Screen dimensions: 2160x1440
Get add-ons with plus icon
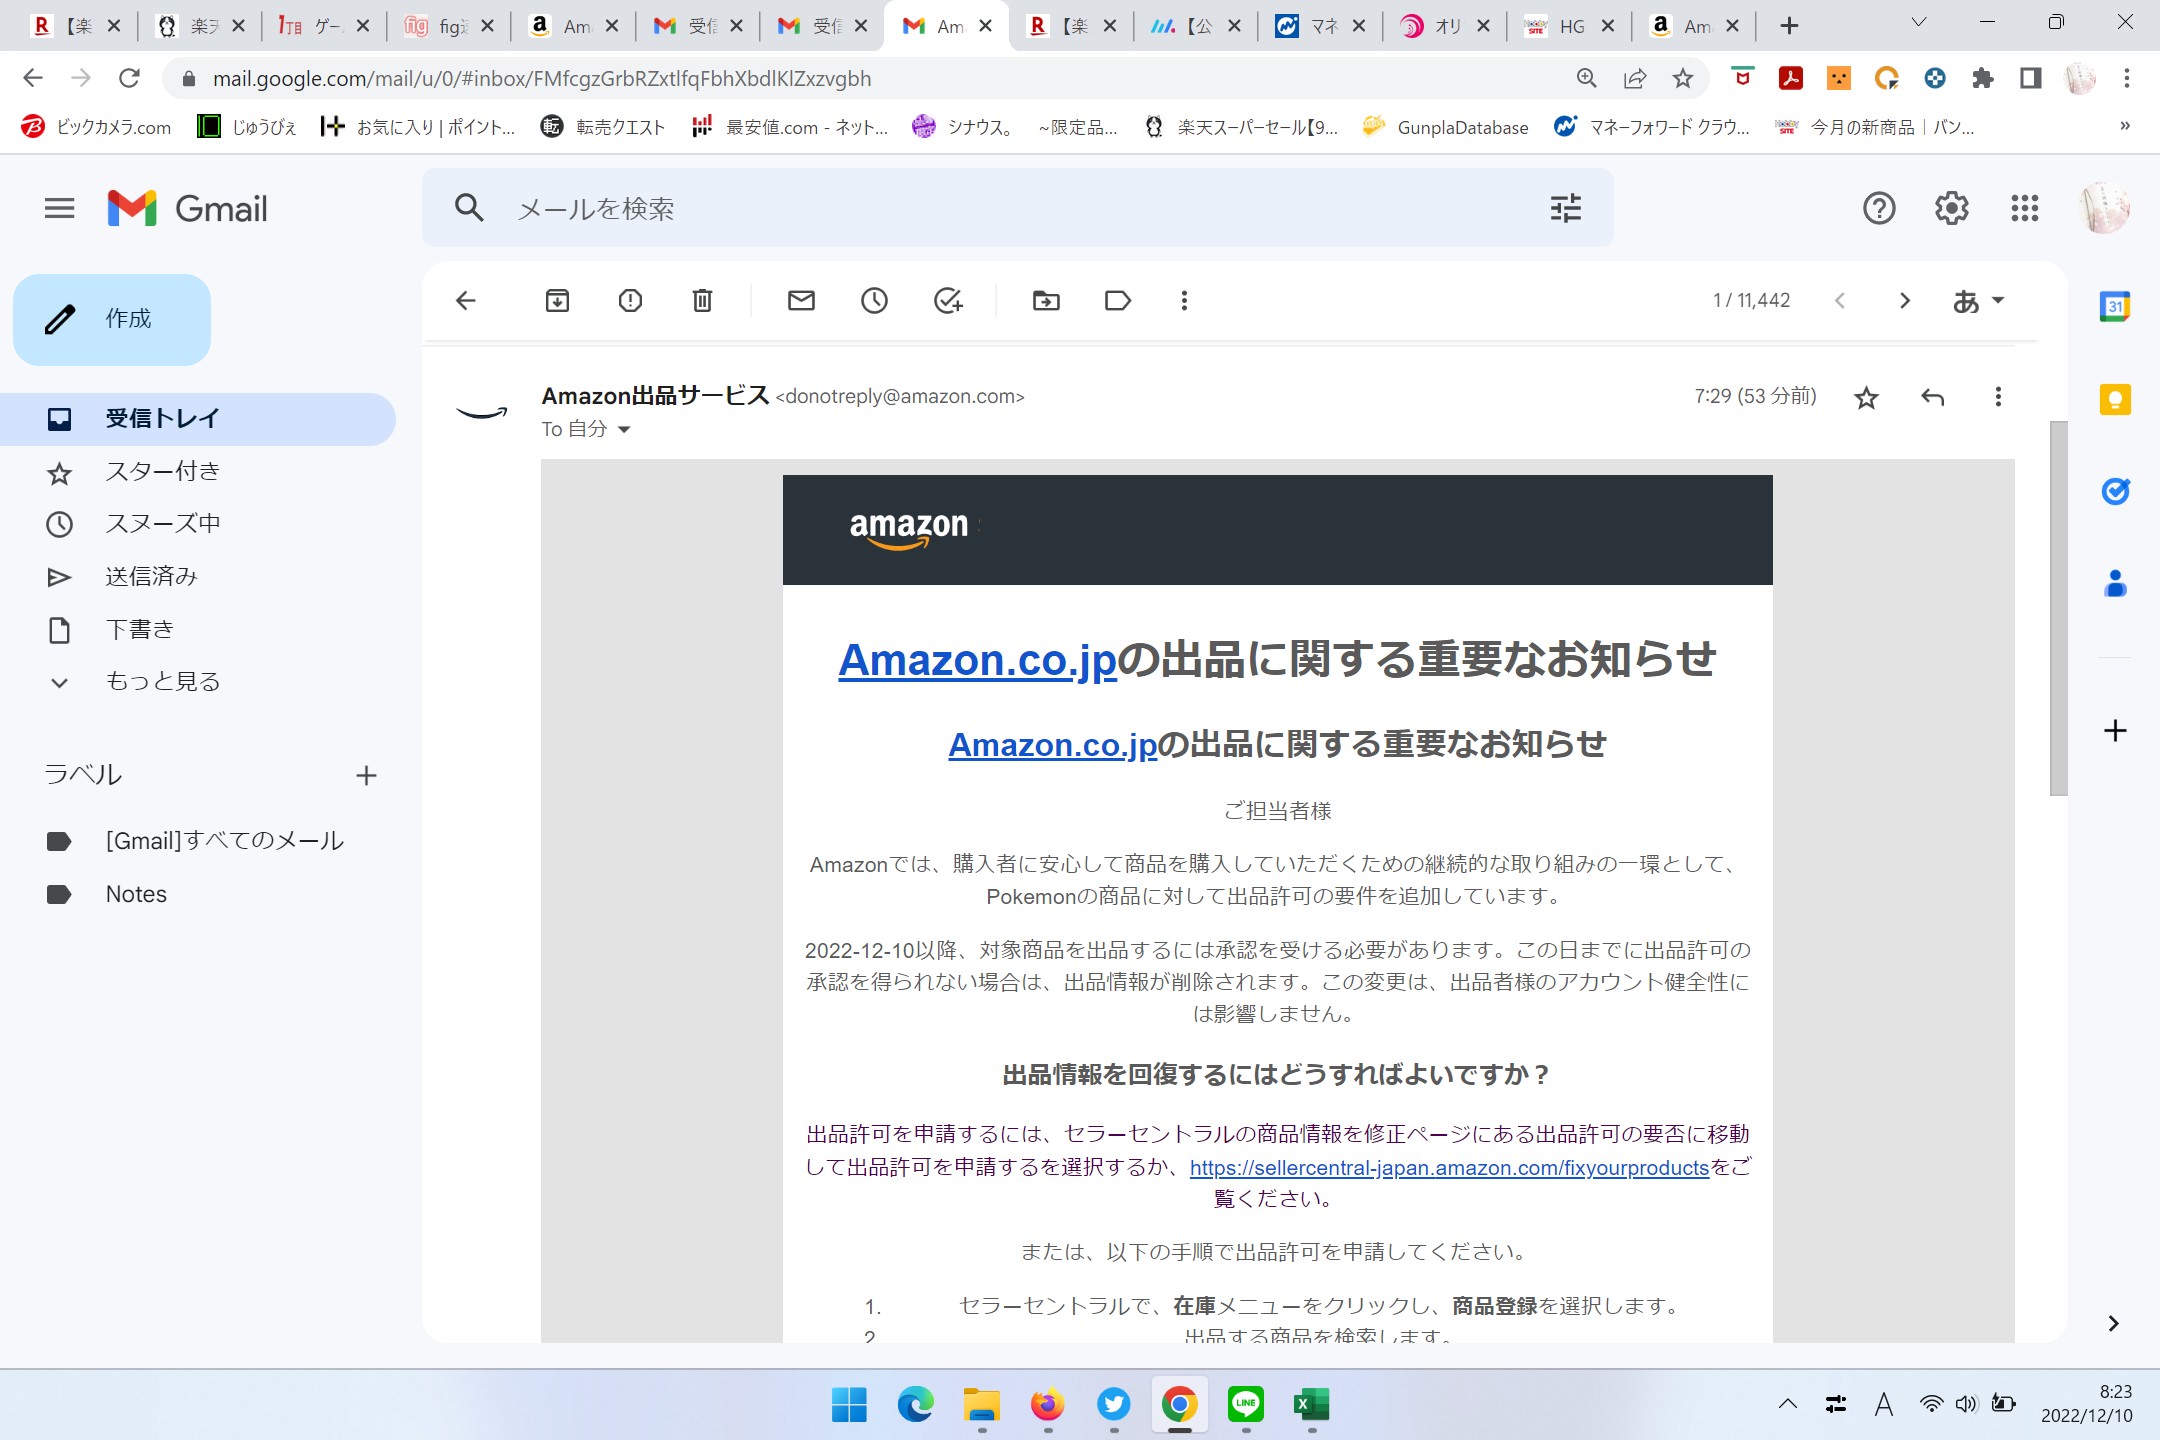(x=2114, y=731)
